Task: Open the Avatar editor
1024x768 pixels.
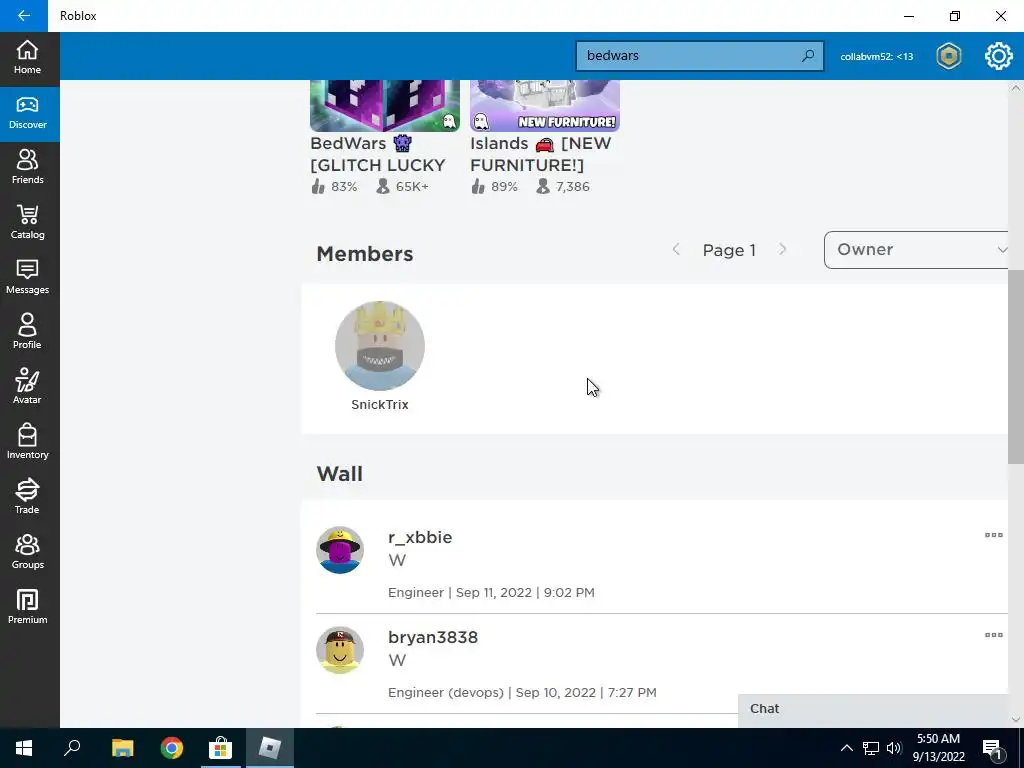Action: [27, 387]
